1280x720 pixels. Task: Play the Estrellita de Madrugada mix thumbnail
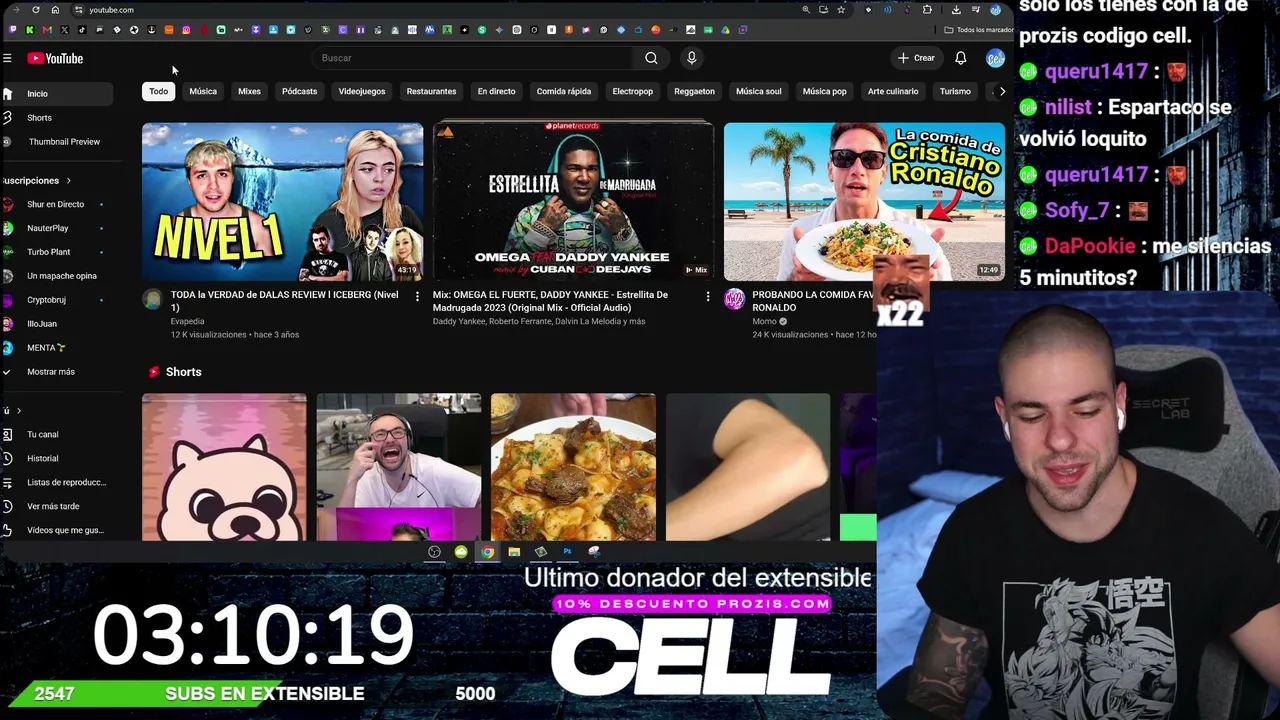click(573, 202)
